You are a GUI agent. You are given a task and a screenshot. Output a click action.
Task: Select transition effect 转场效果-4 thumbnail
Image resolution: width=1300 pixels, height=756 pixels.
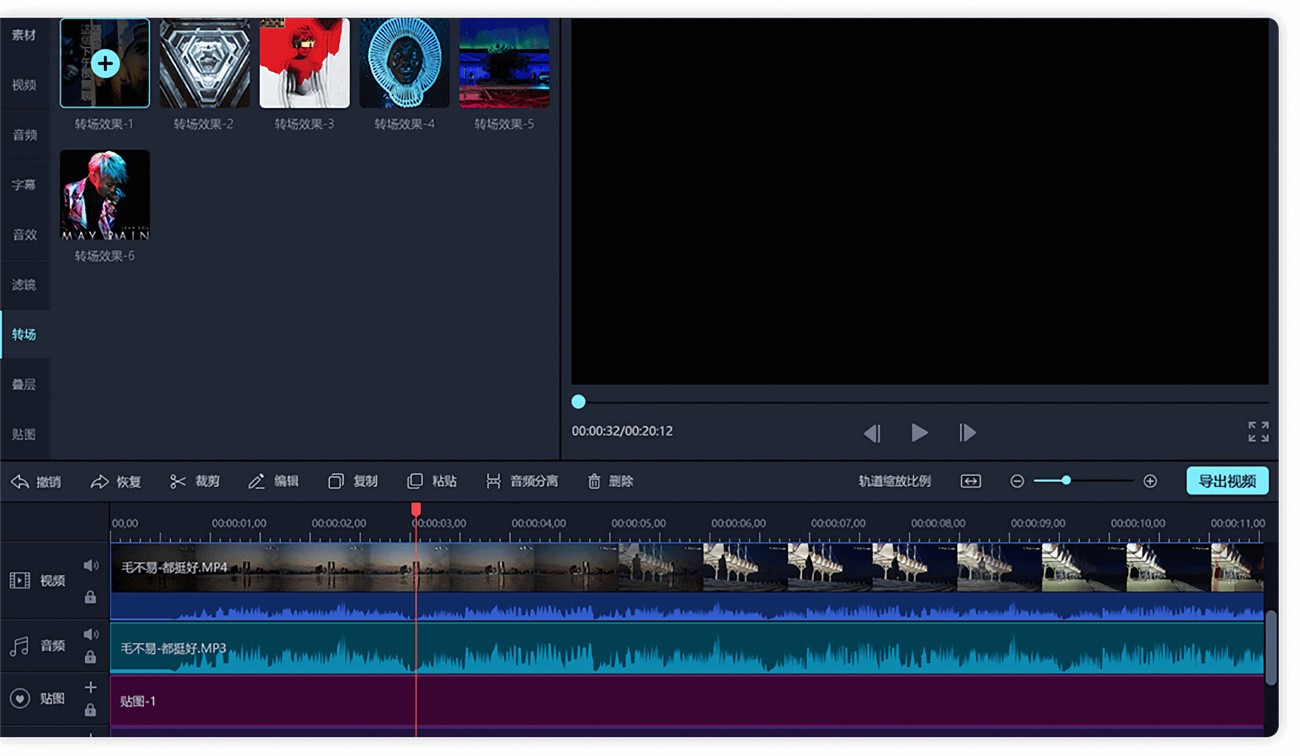(x=404, y=64)
